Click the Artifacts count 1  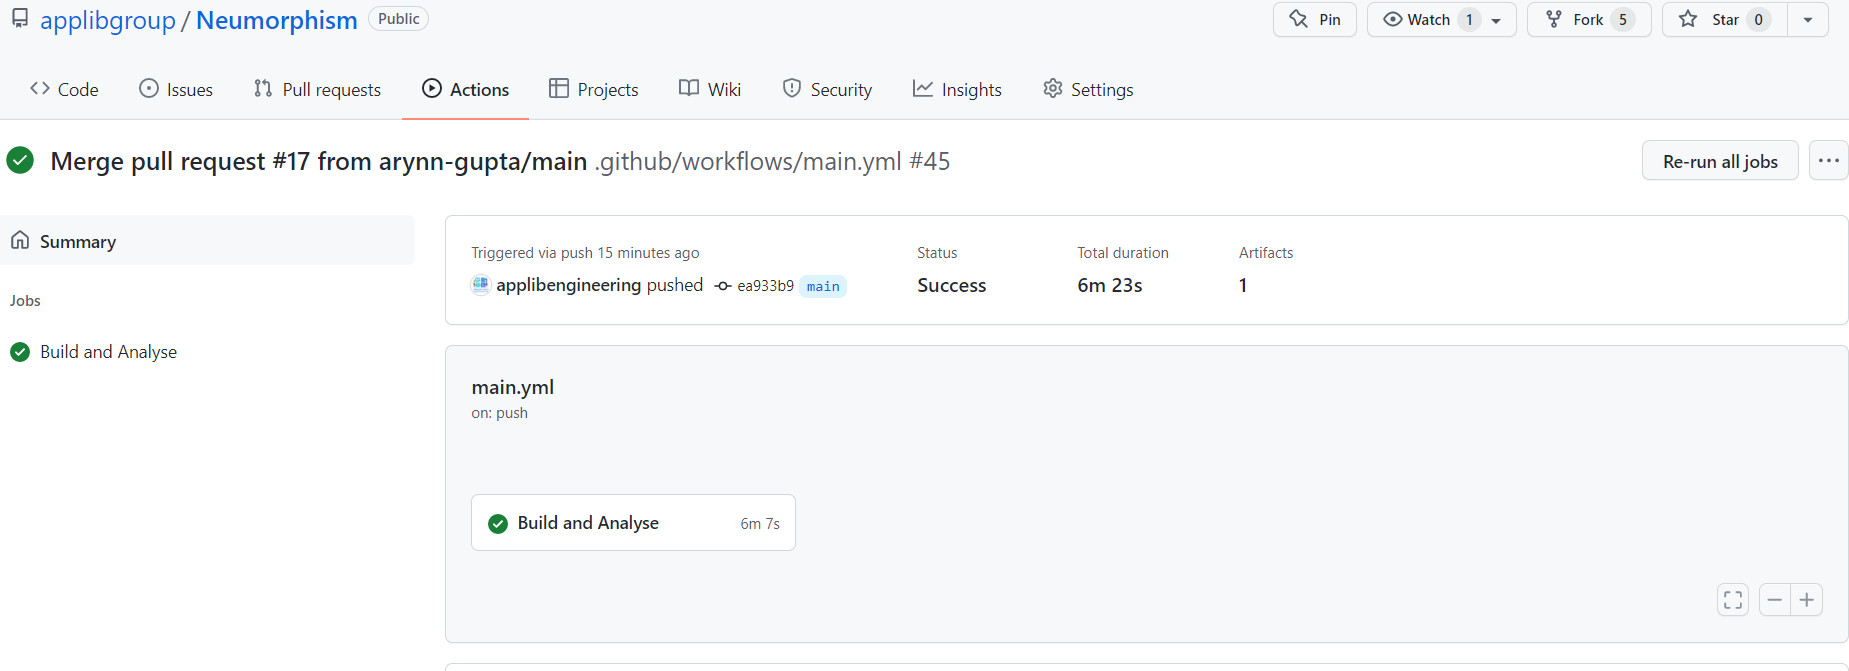[x=1243, y=285]
